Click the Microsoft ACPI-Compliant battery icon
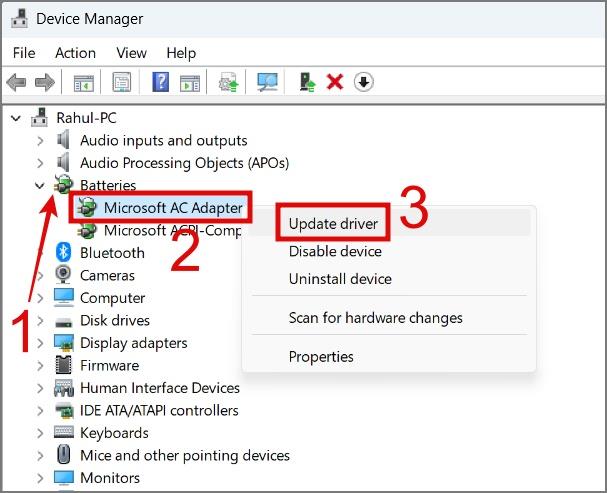 pos(87,230)
